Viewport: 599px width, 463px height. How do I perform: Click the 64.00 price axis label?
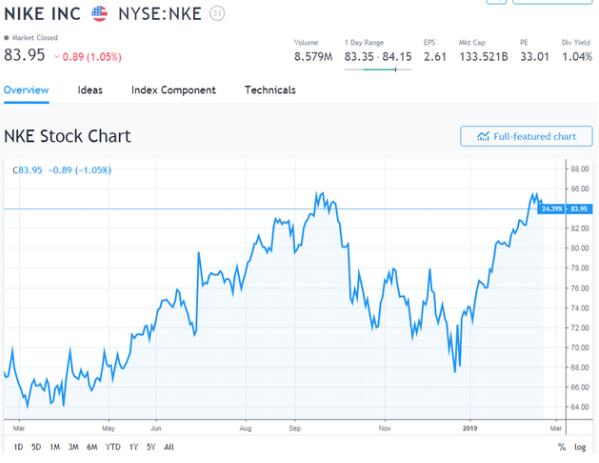pyautogui.click(x=580, y=407)
